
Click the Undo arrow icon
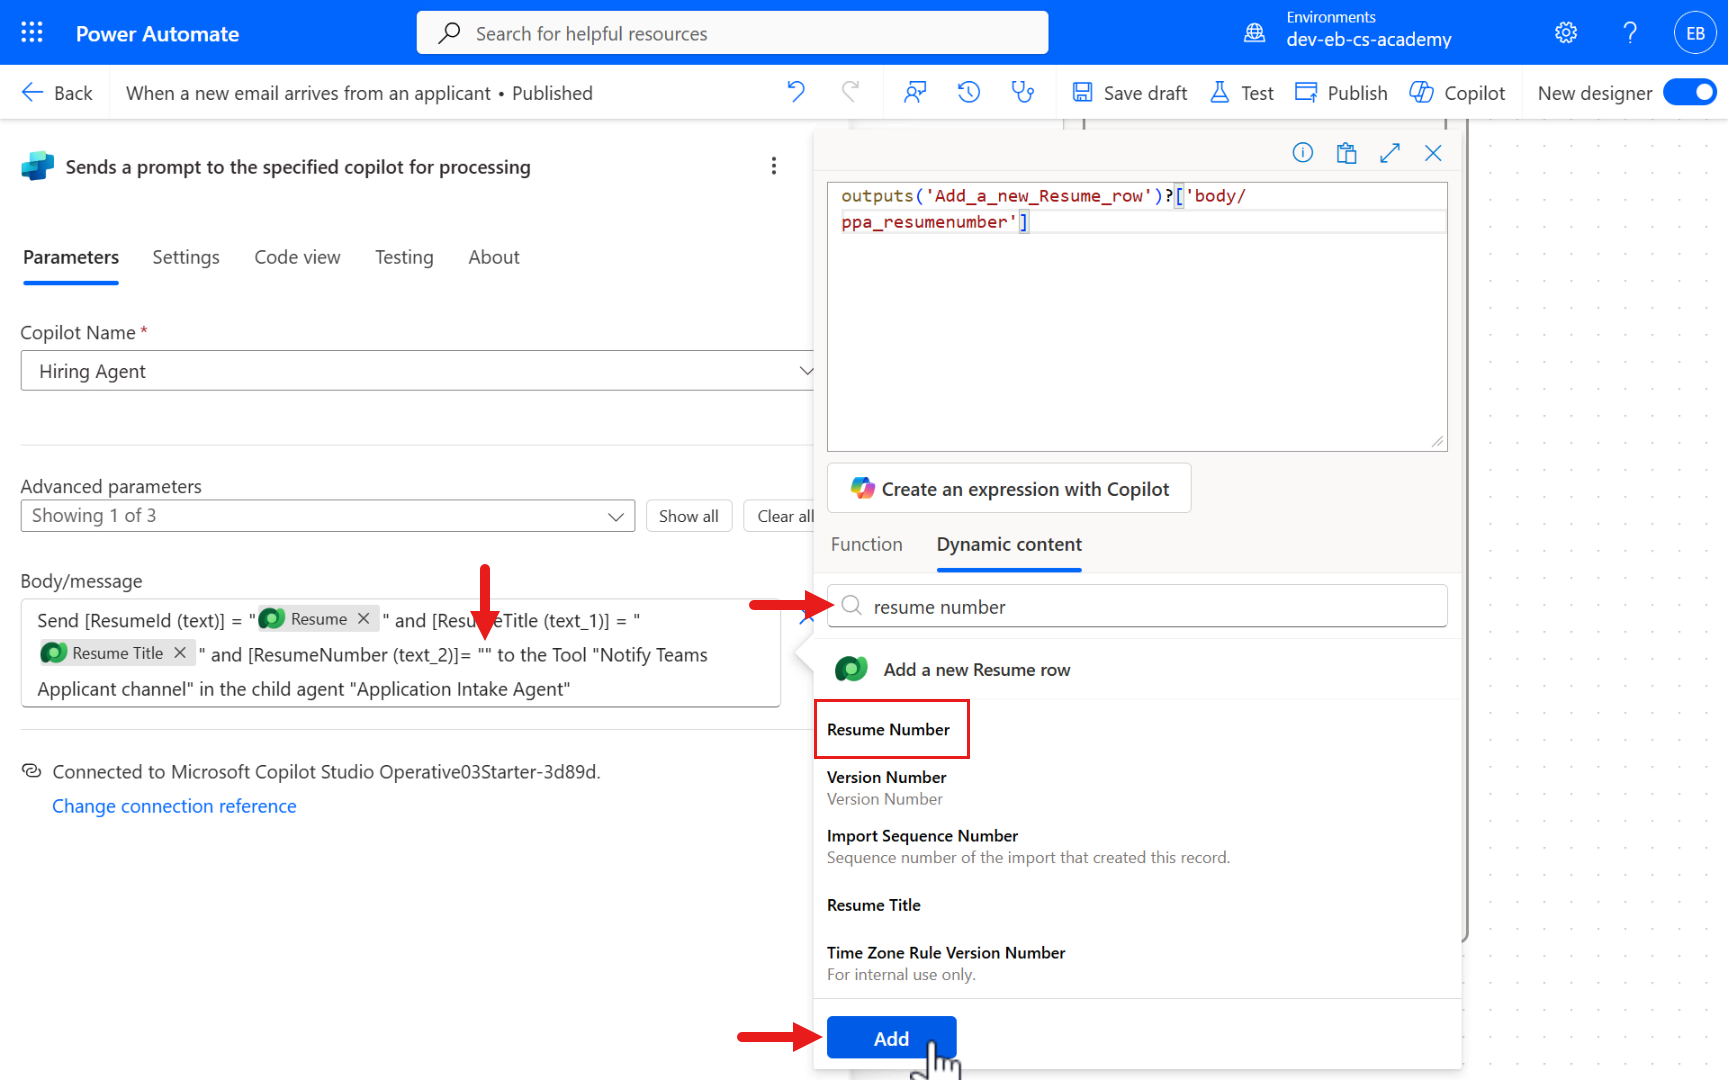tap(796, 93)
